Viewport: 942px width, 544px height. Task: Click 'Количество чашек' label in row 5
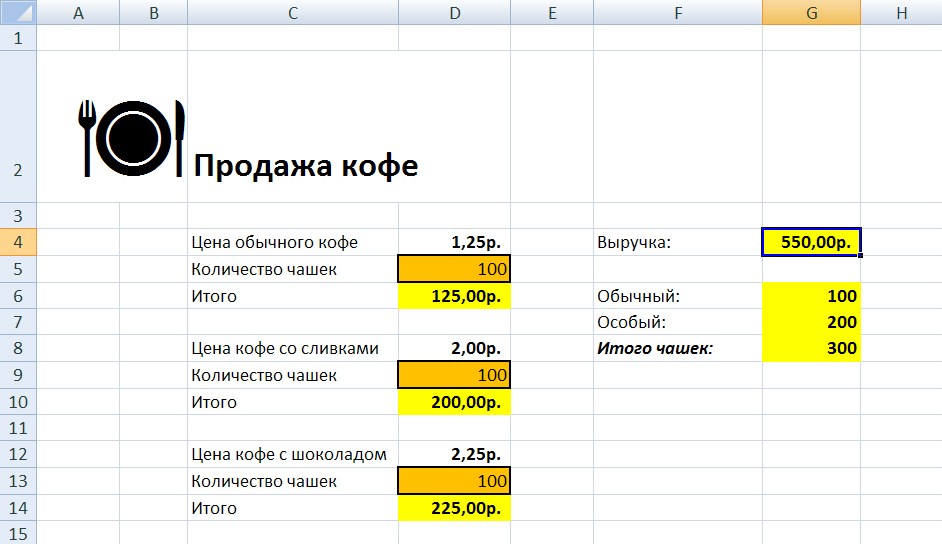tap(293, 269)
